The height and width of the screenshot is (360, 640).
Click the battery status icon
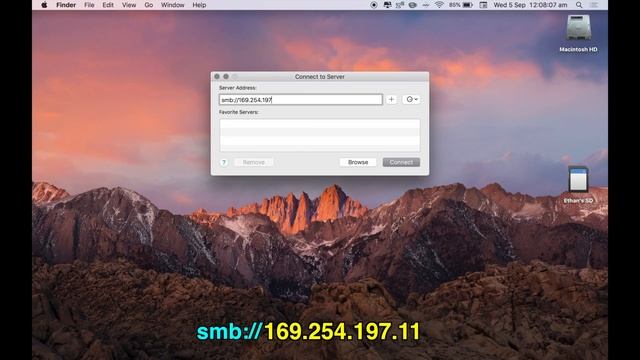(x=467, y=5)
